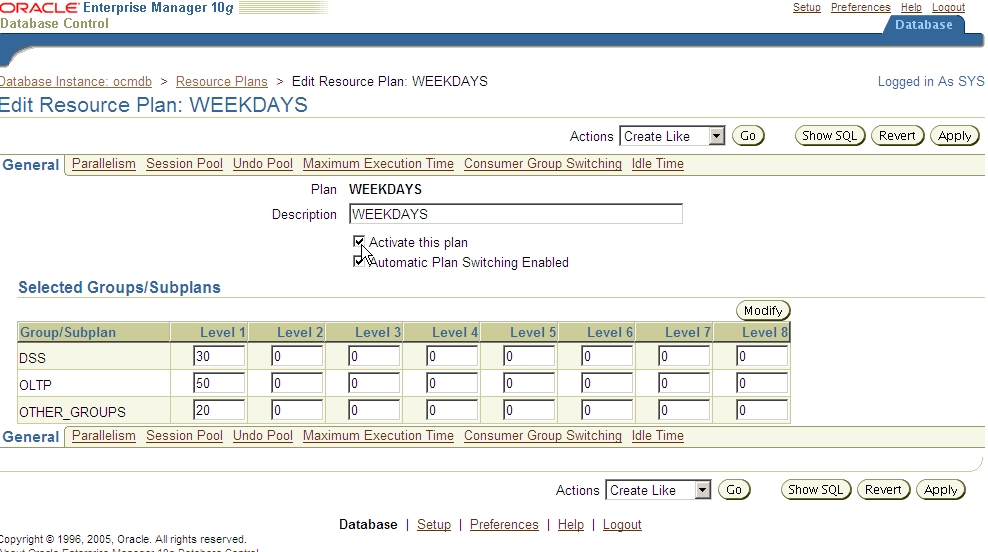
Task: Click OTHER_GROUPS Level 1 field
Action: [x=219, y=410]
